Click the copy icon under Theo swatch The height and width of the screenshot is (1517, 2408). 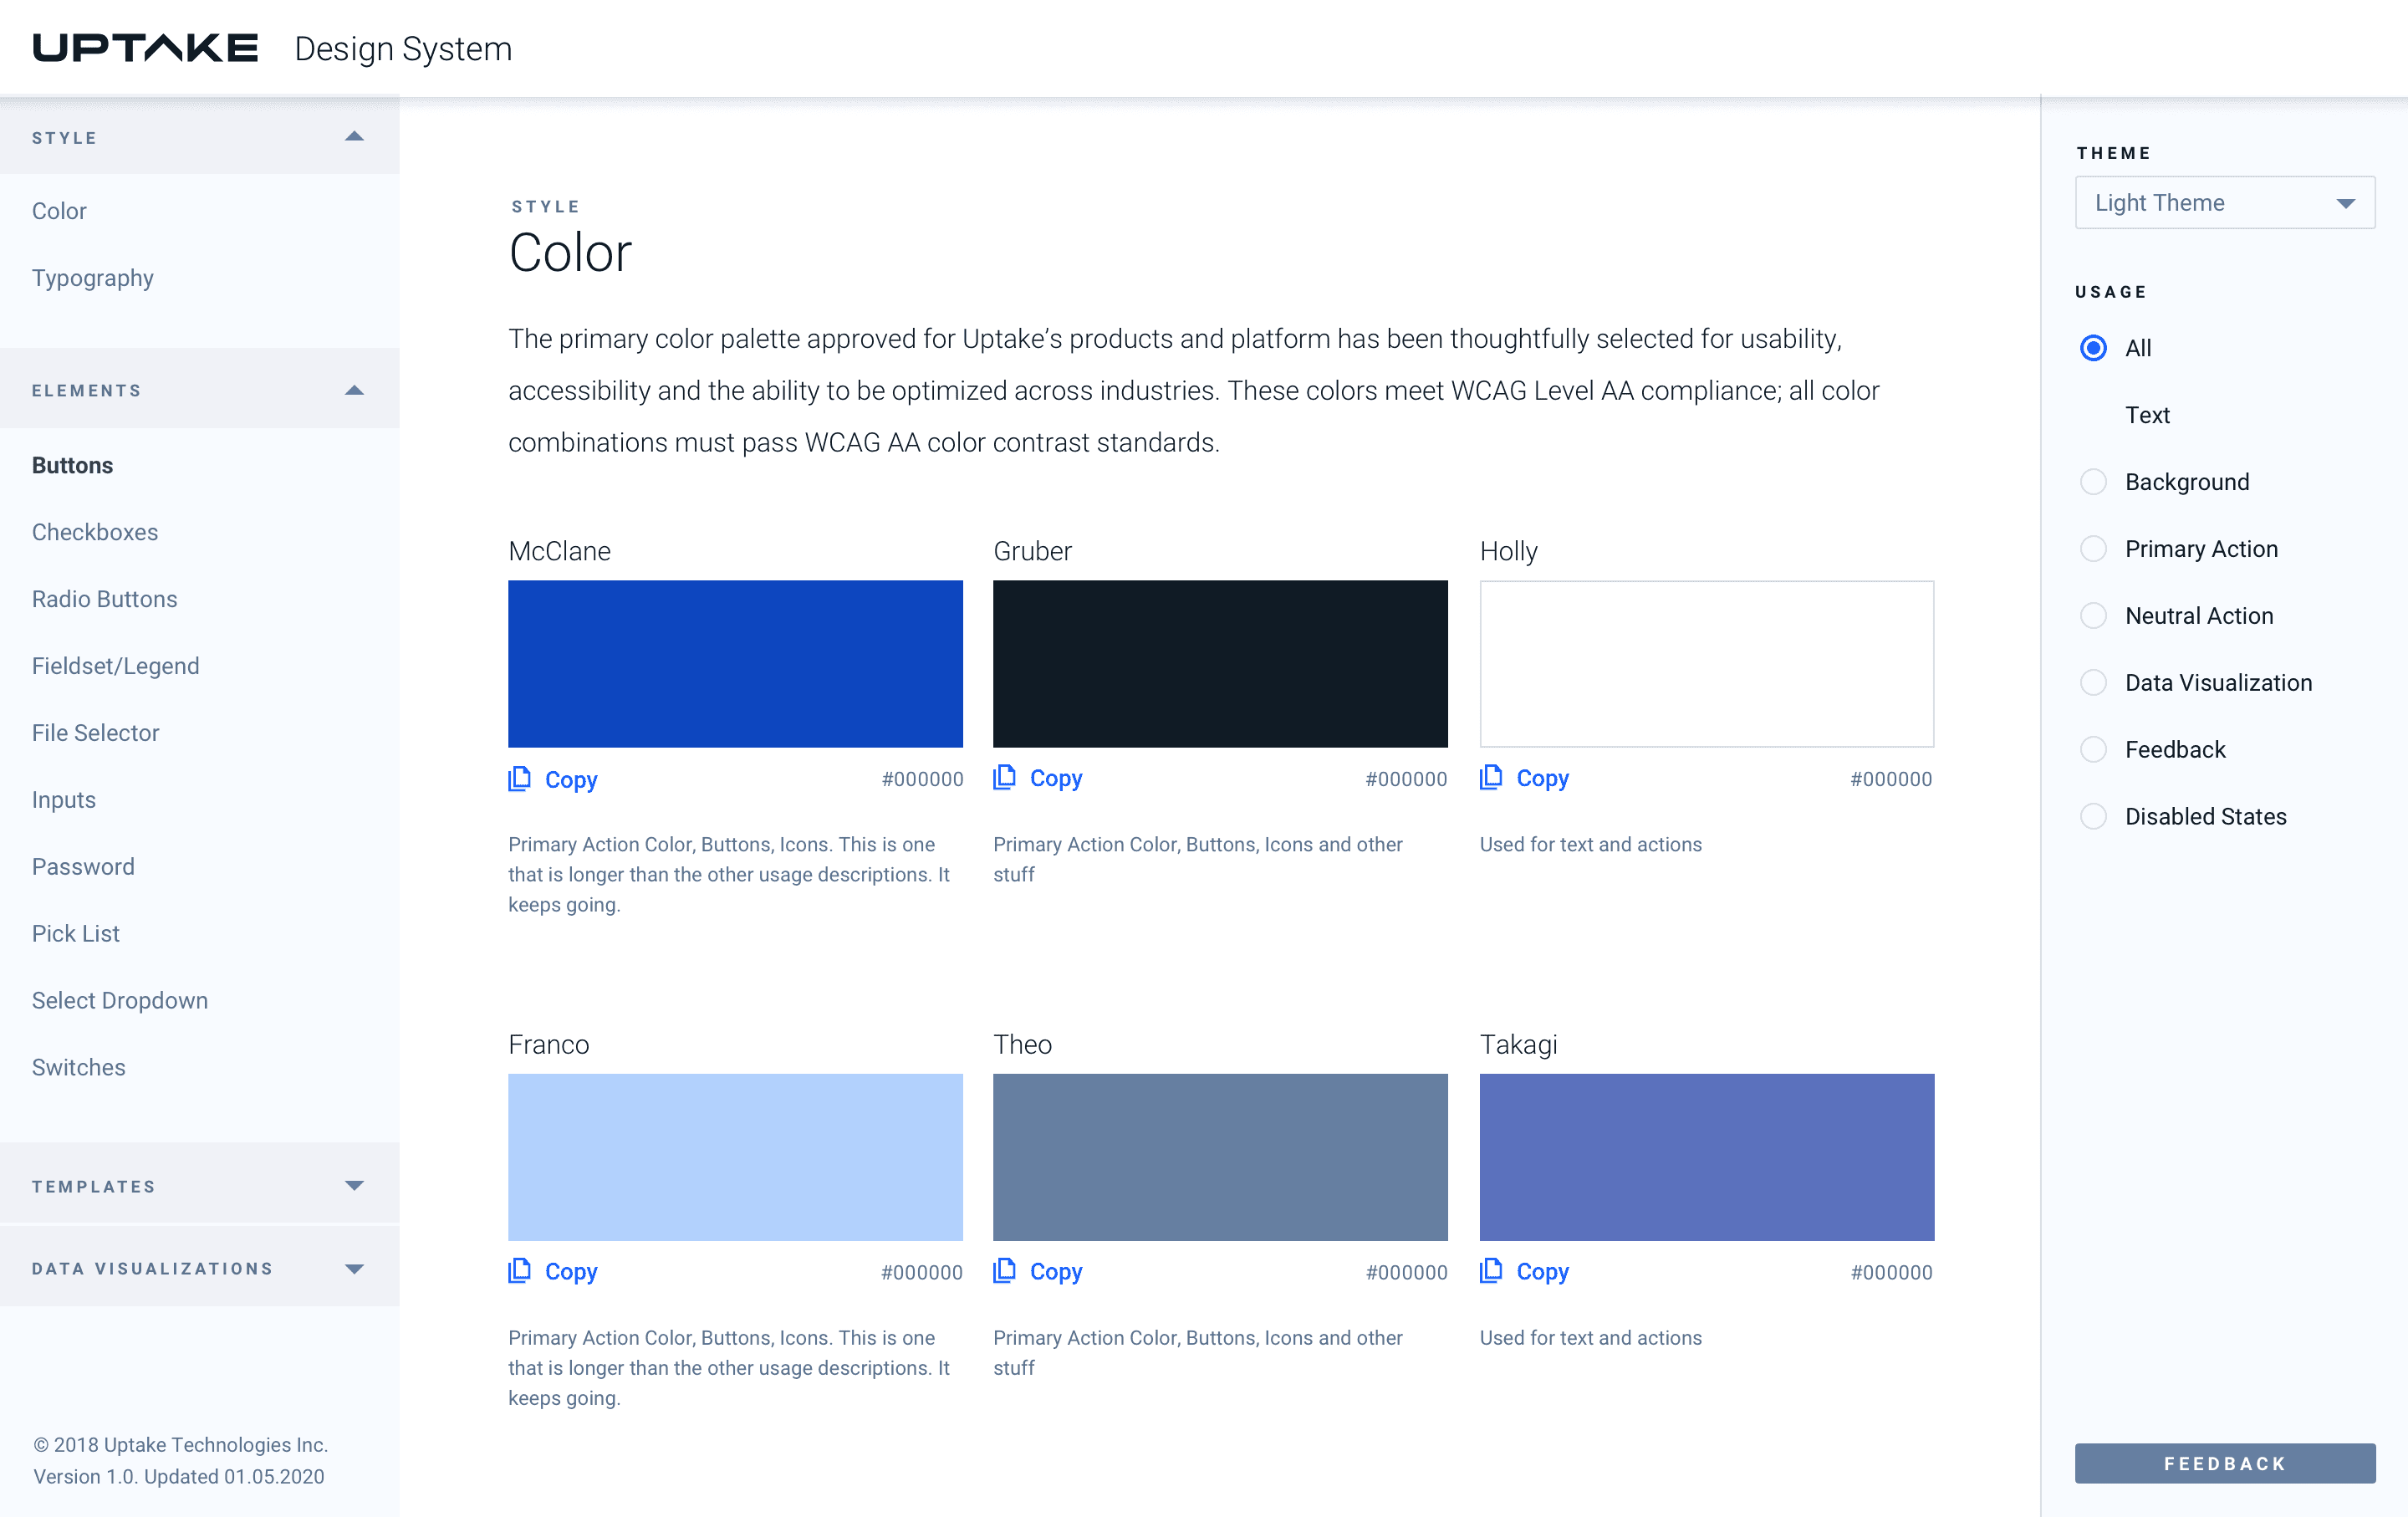click(x=1004, y=1271)
